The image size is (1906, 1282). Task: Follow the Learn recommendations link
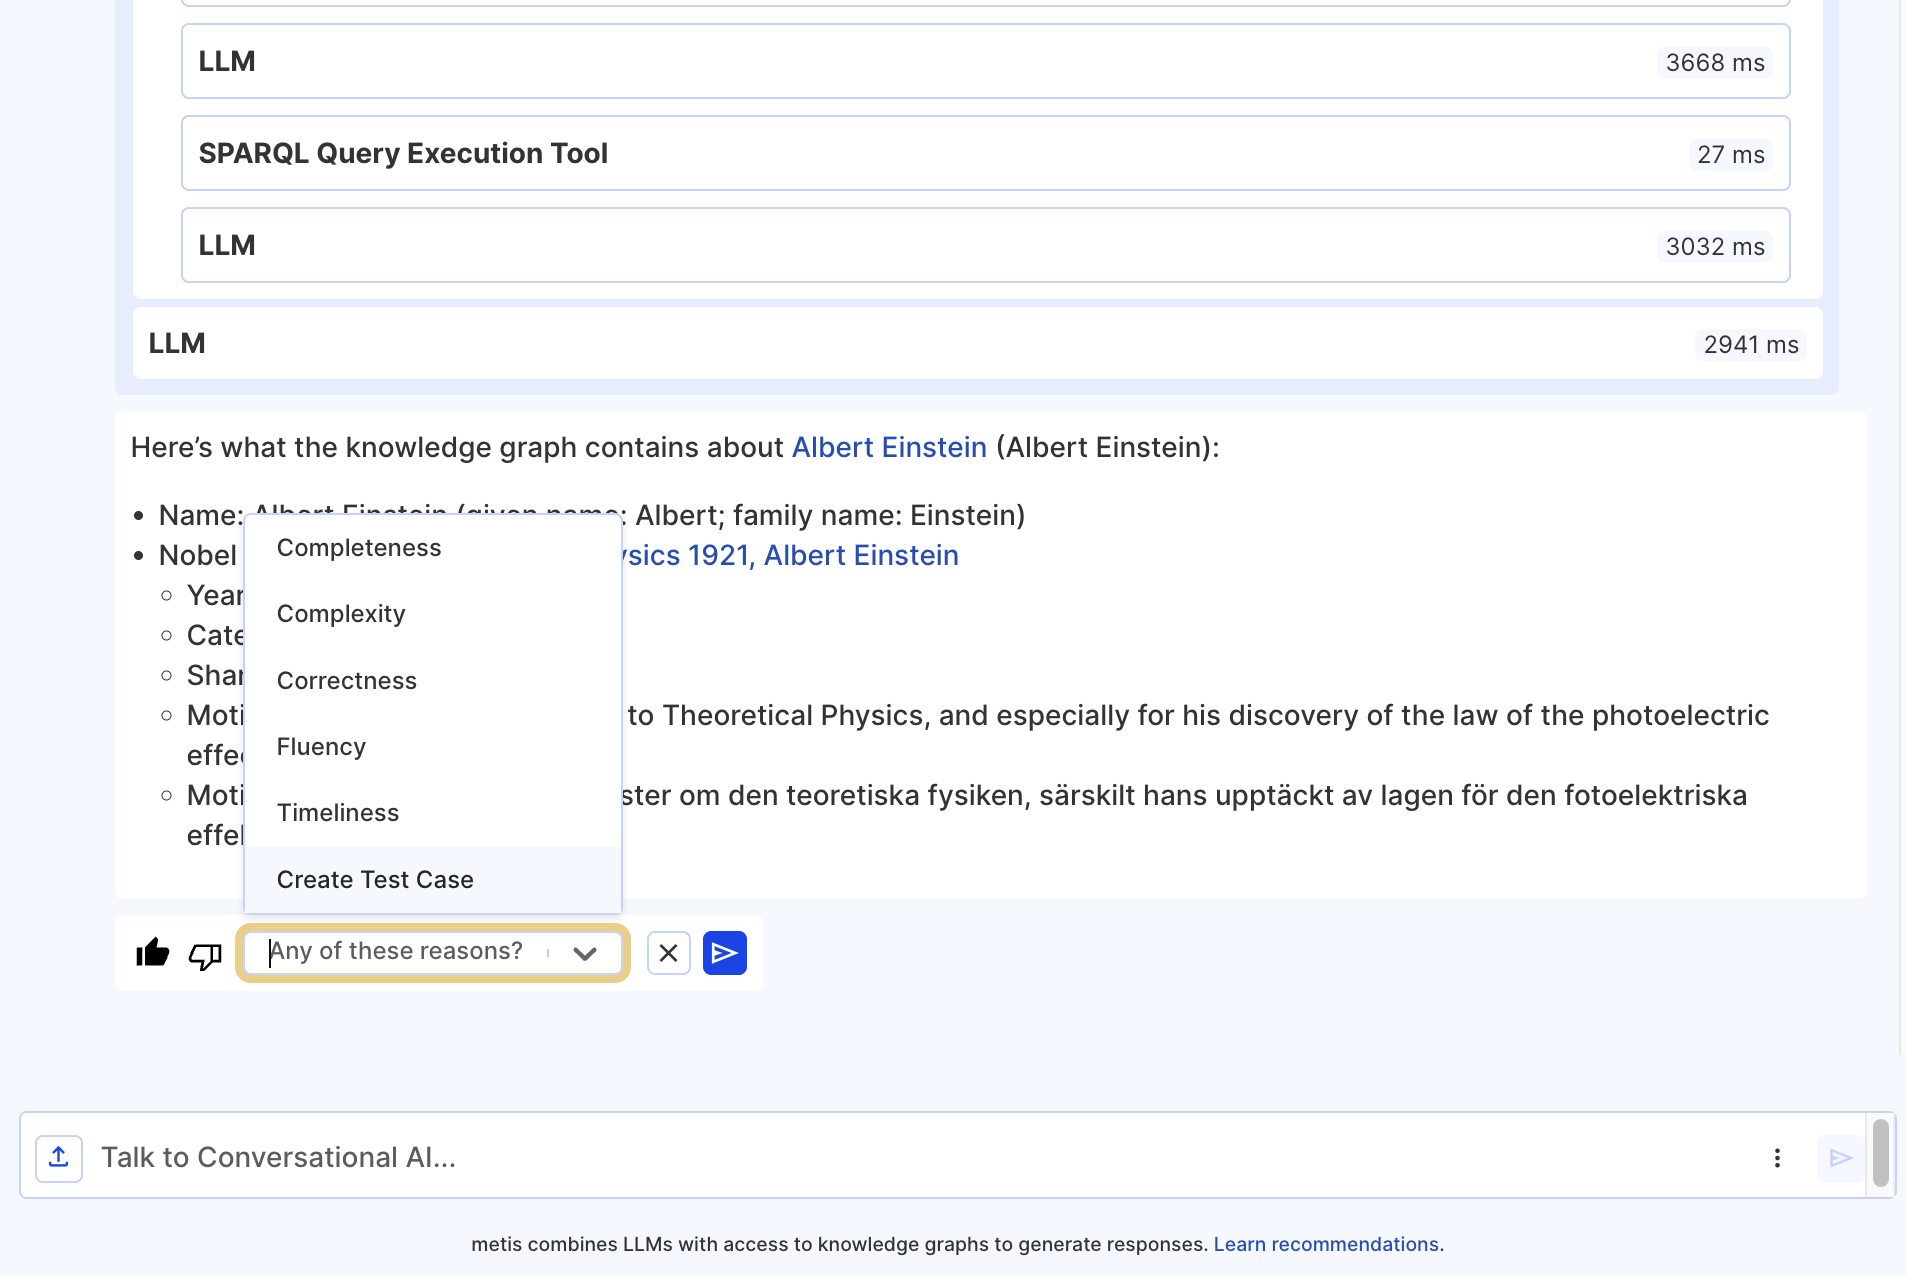(x=1326, y=1245)
